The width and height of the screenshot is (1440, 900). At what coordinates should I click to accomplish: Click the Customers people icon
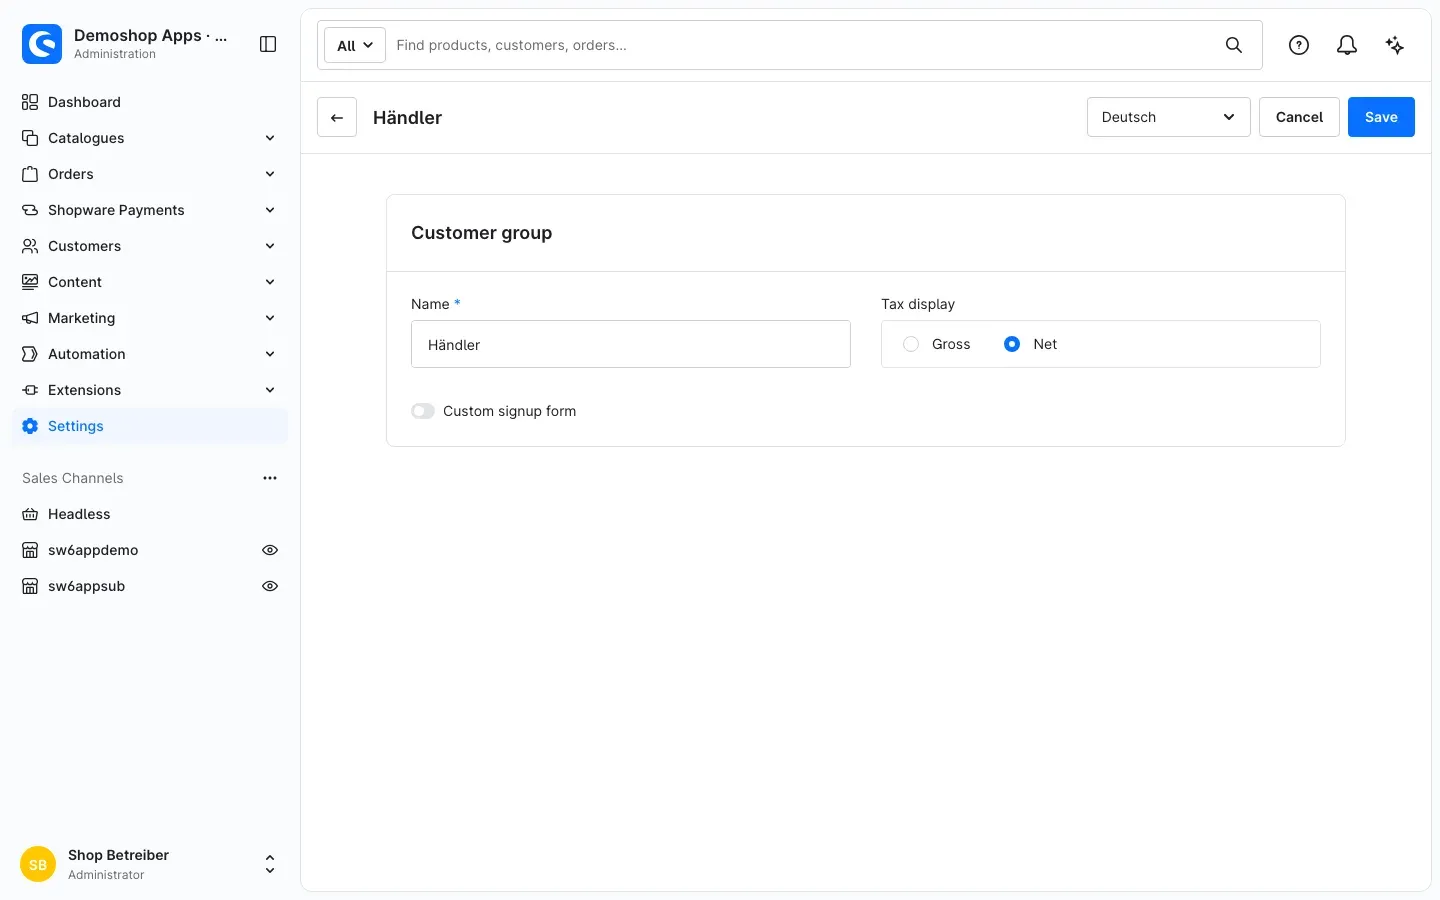30,246
